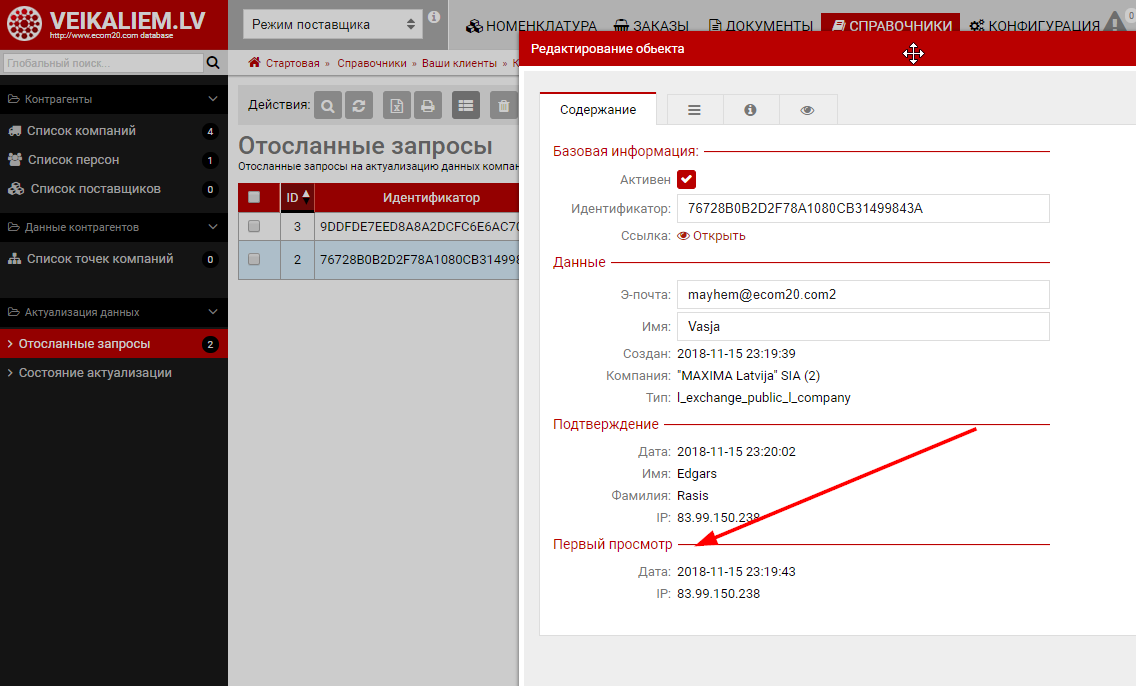Click the list view icon in actions
Screen dimensions: 1136x686
[465, 105]
